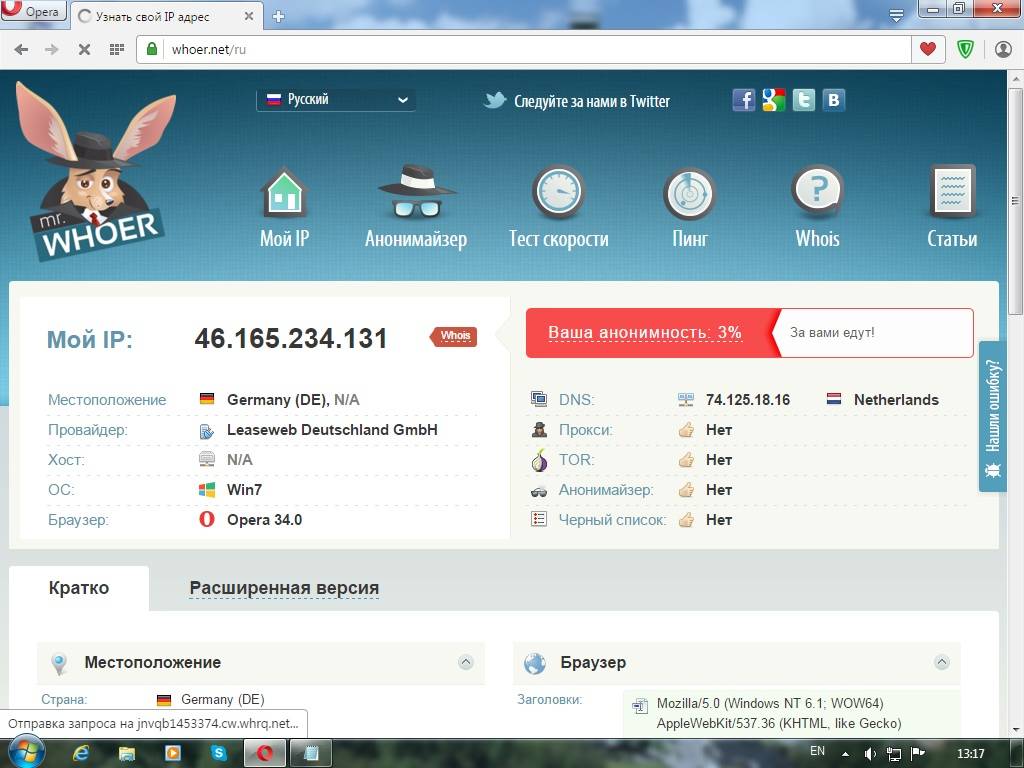Image resolution: width=1024 pixels, height=768 pixels.
Task: Show hidden tray icons arrow
Action: coord(846,754)
